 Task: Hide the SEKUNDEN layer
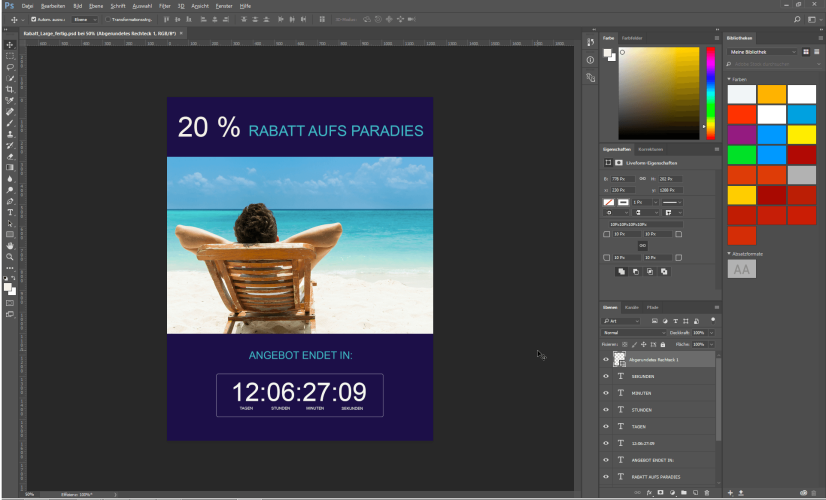click(606, 376)
